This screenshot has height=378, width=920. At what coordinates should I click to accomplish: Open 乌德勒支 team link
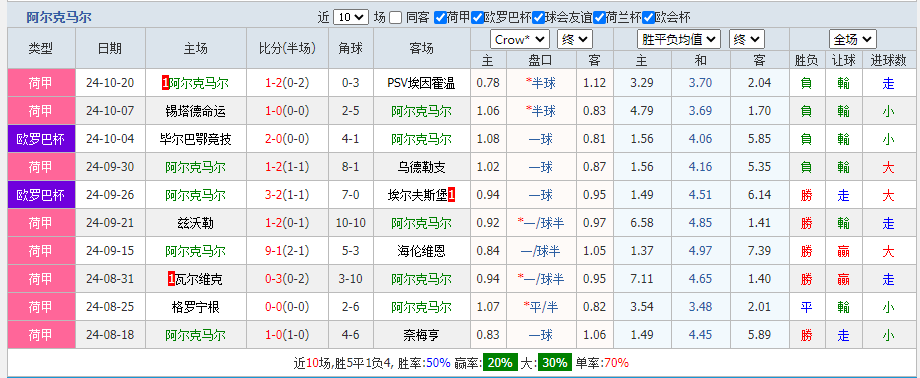421,167
